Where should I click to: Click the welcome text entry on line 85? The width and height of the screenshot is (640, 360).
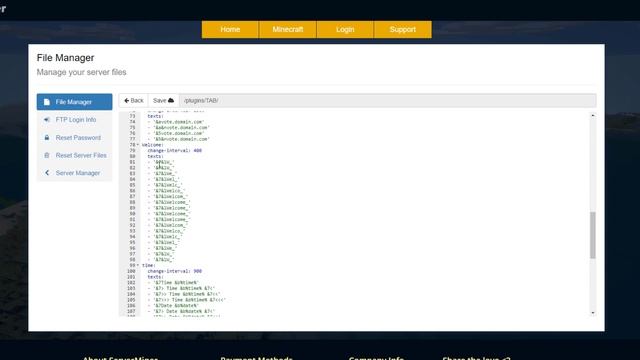(x=168, y=185)
